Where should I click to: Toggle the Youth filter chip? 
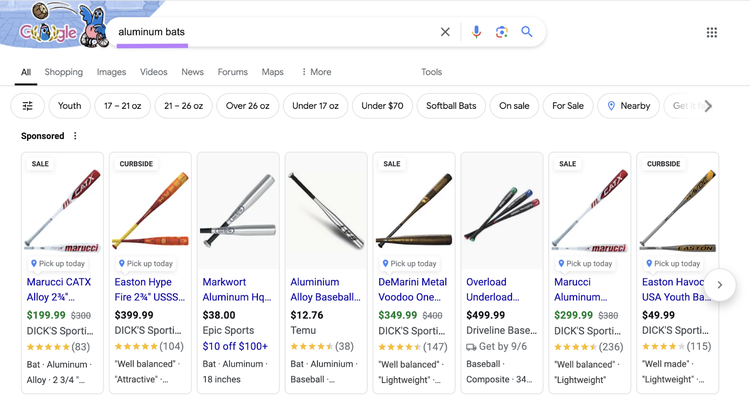click(69, 106)
